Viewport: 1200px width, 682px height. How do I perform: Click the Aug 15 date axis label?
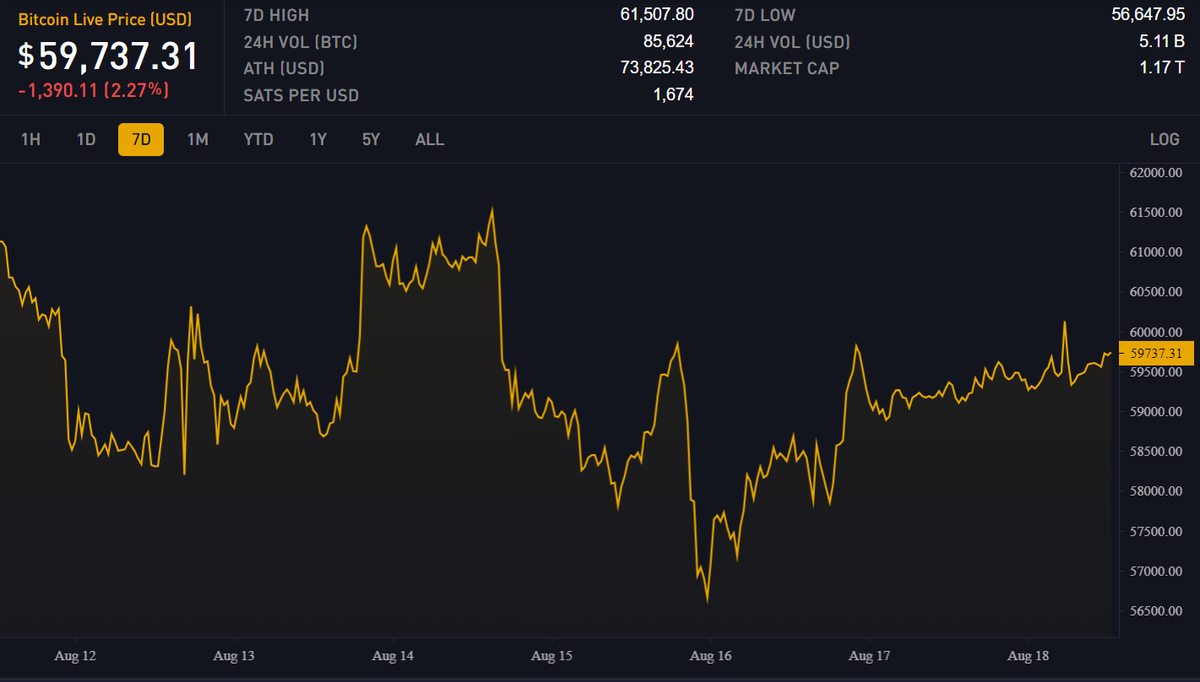tap(551, 657)
